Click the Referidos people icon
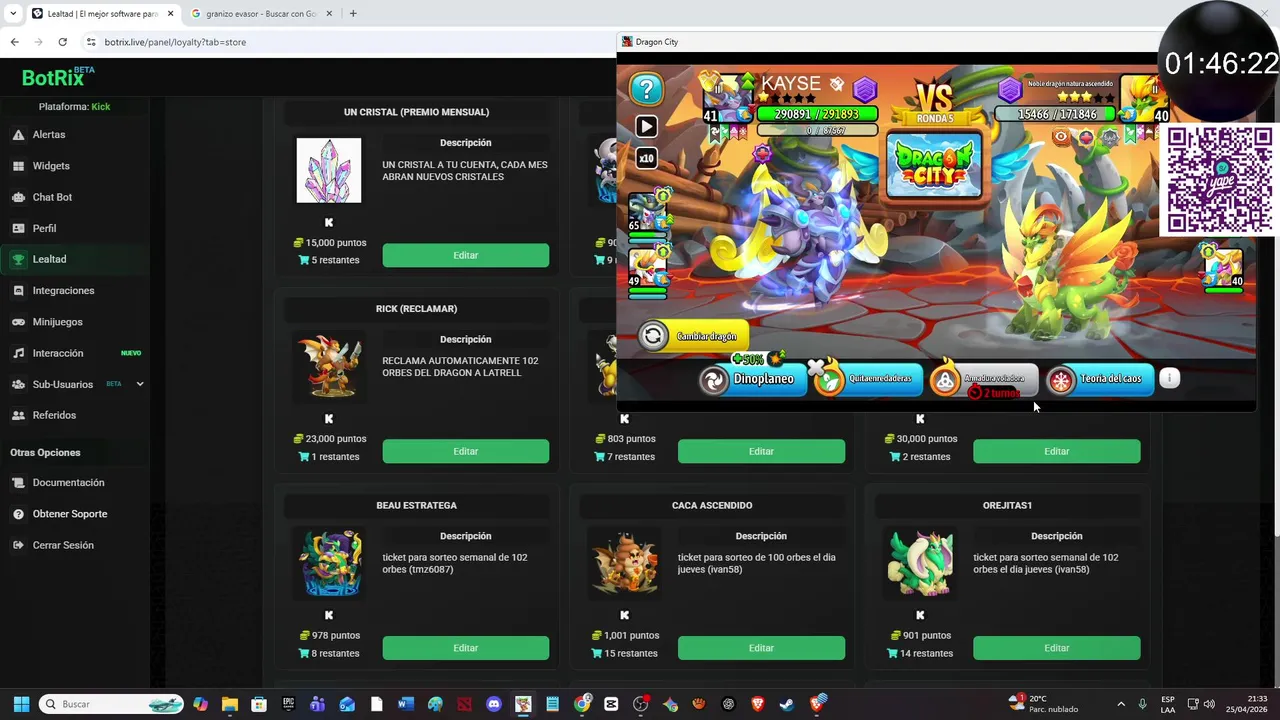This screenshot has width=1280, height=720. (x=18, y=415)
